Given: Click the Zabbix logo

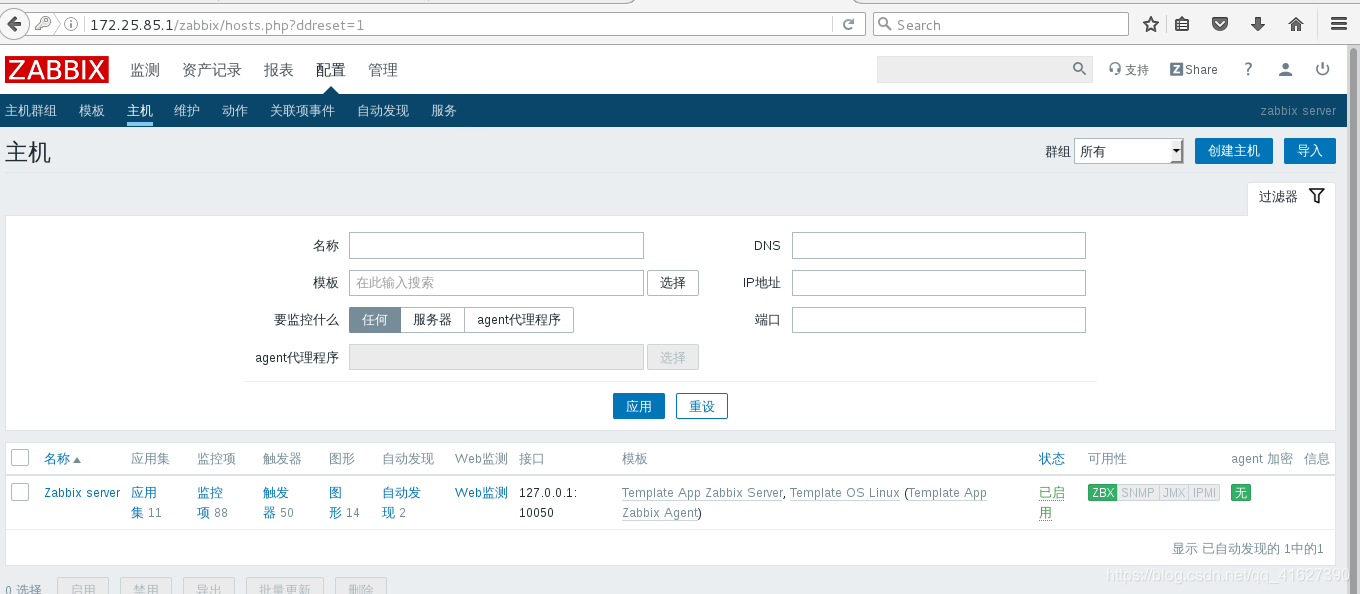Looking at the screenshot, I should 57,70.
